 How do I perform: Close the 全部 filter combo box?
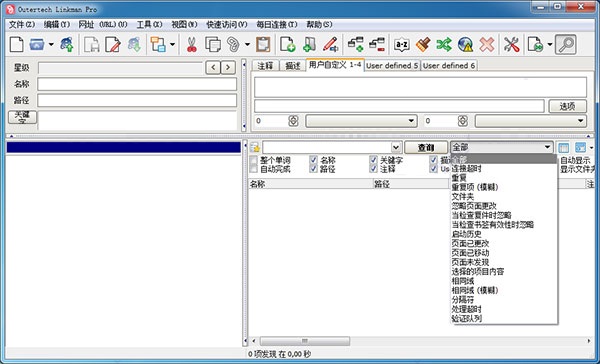[x=547, y=147]
